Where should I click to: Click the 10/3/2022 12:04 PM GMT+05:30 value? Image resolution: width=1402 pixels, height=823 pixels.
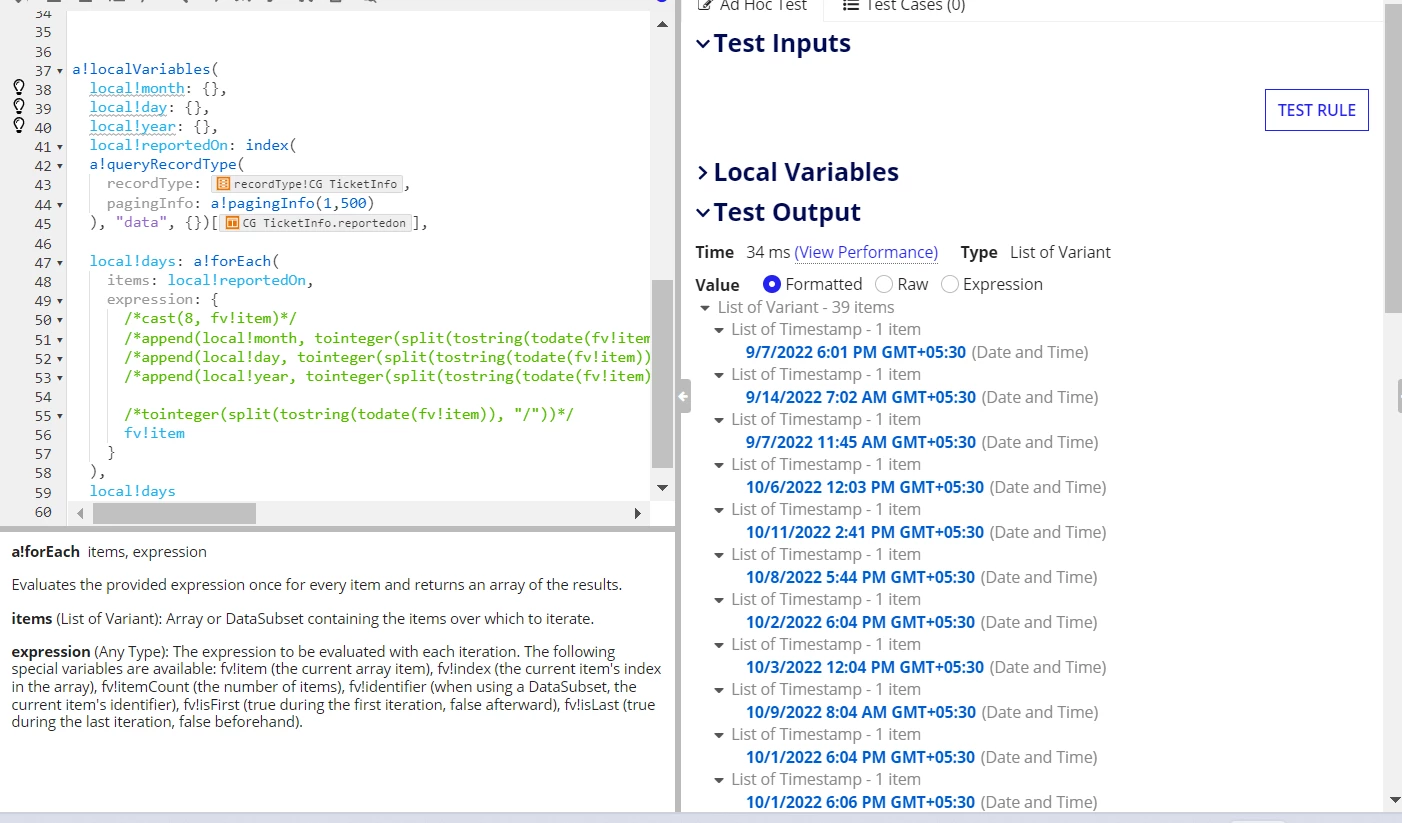(865, 667)
